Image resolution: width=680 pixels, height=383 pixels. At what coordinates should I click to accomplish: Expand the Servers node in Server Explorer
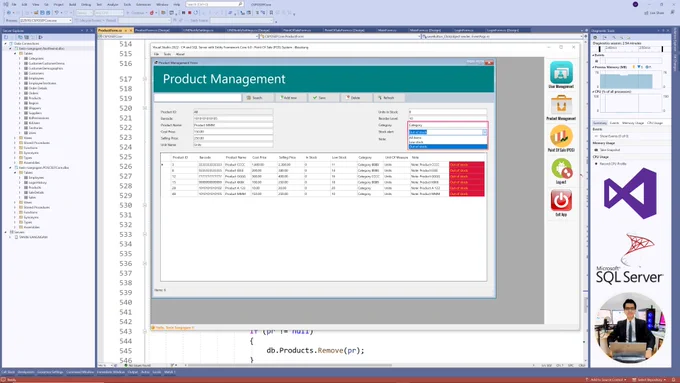pos(6,232)
